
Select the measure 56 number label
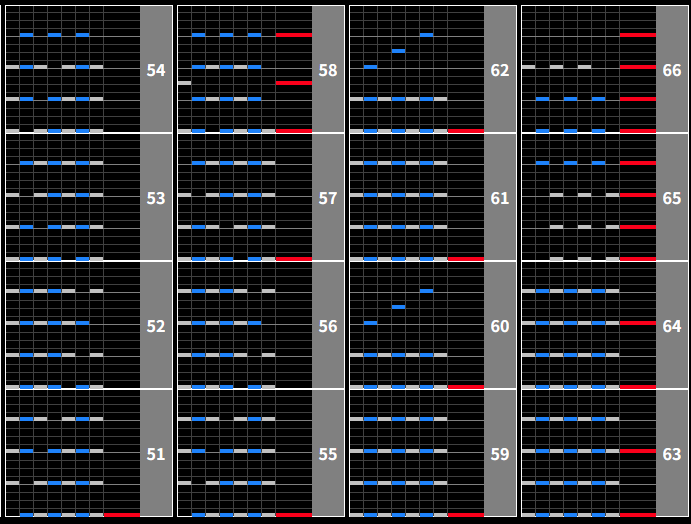click(x=328, y=326)
